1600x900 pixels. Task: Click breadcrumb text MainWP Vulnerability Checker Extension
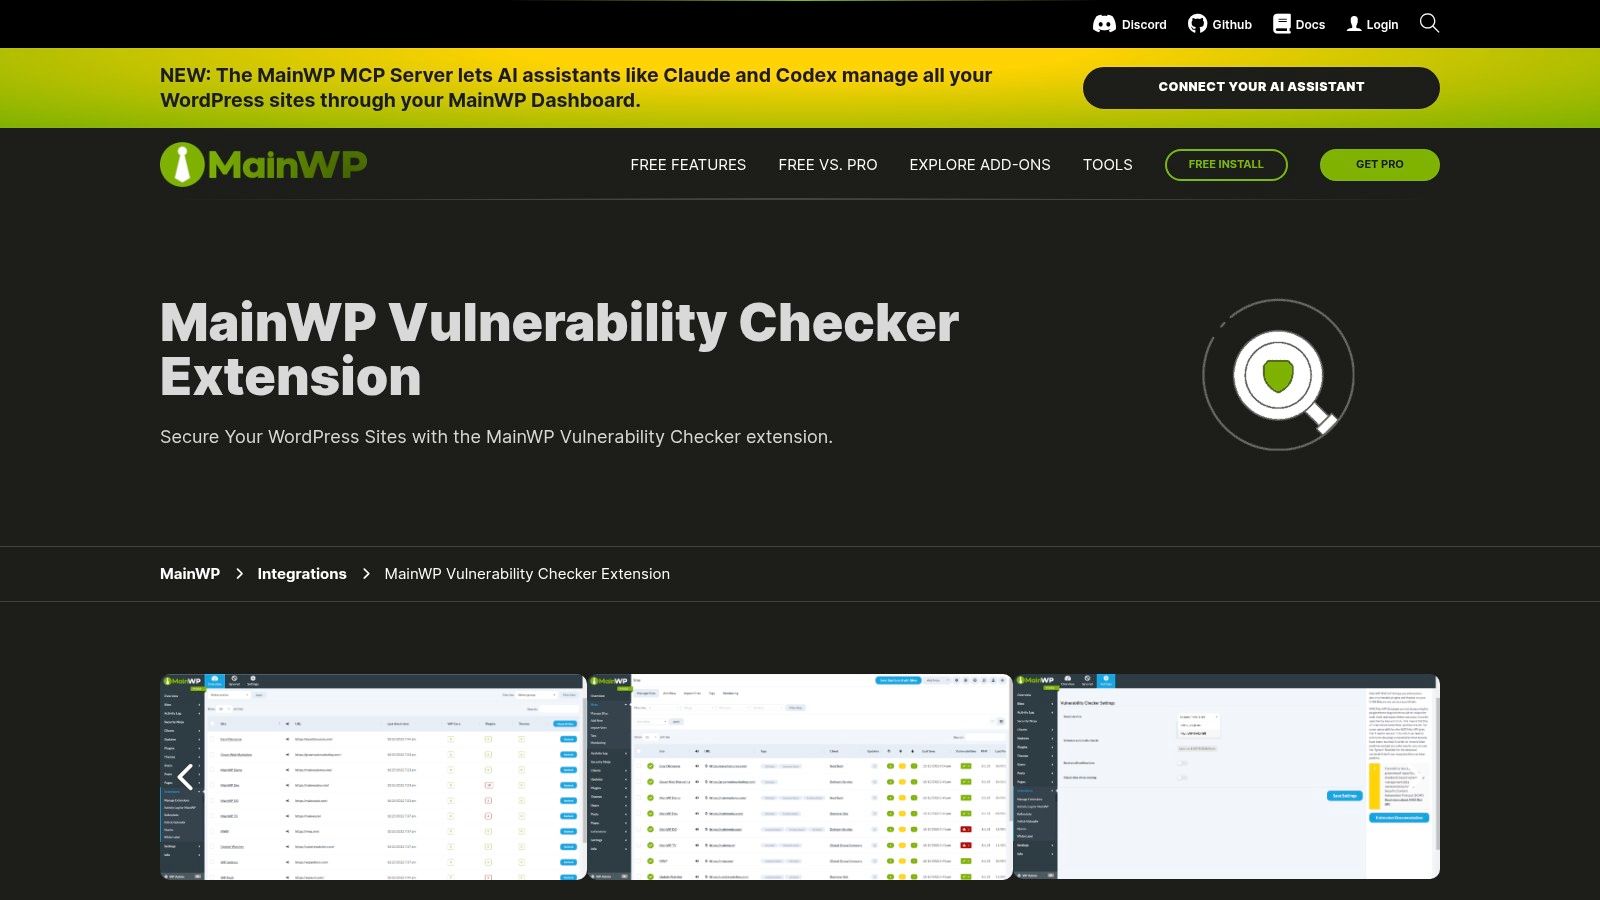(x=527, y=574)
